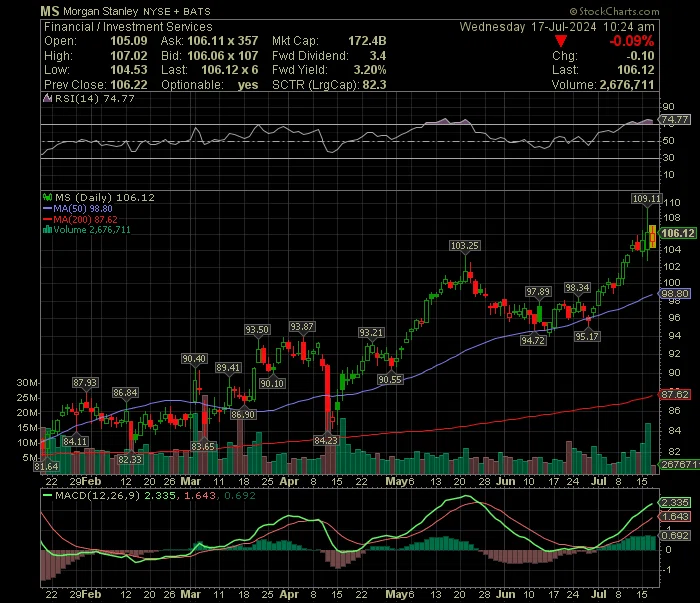Click the MACD histogram 0.692 axis tag
Viewport: 700px width, 603px height.
click(x=675, y=536)
